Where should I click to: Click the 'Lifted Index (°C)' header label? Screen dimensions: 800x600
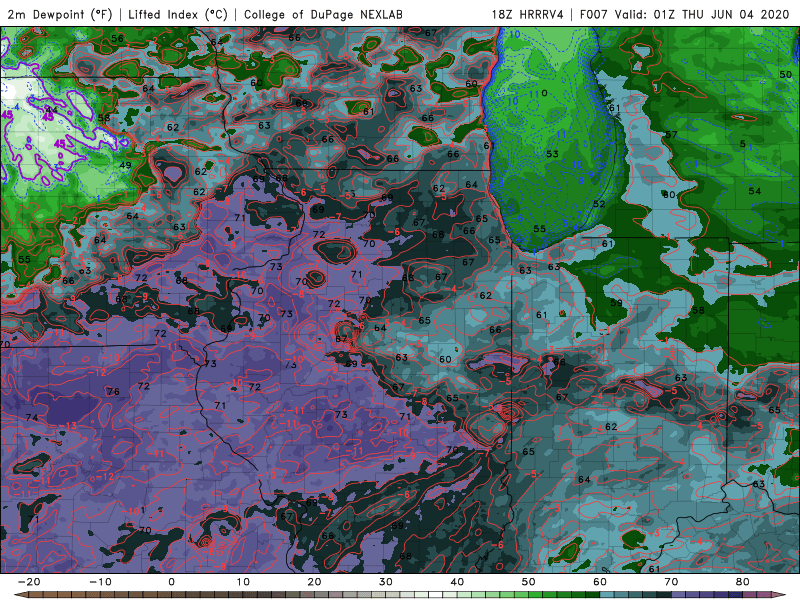pos(178,14)
